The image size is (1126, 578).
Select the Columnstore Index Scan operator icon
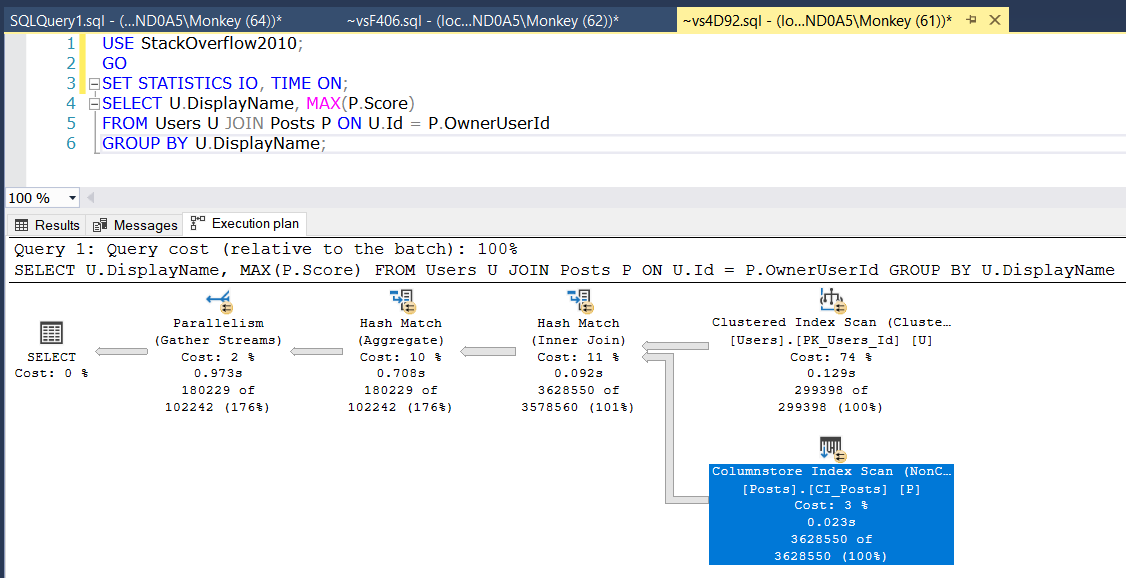830,447
